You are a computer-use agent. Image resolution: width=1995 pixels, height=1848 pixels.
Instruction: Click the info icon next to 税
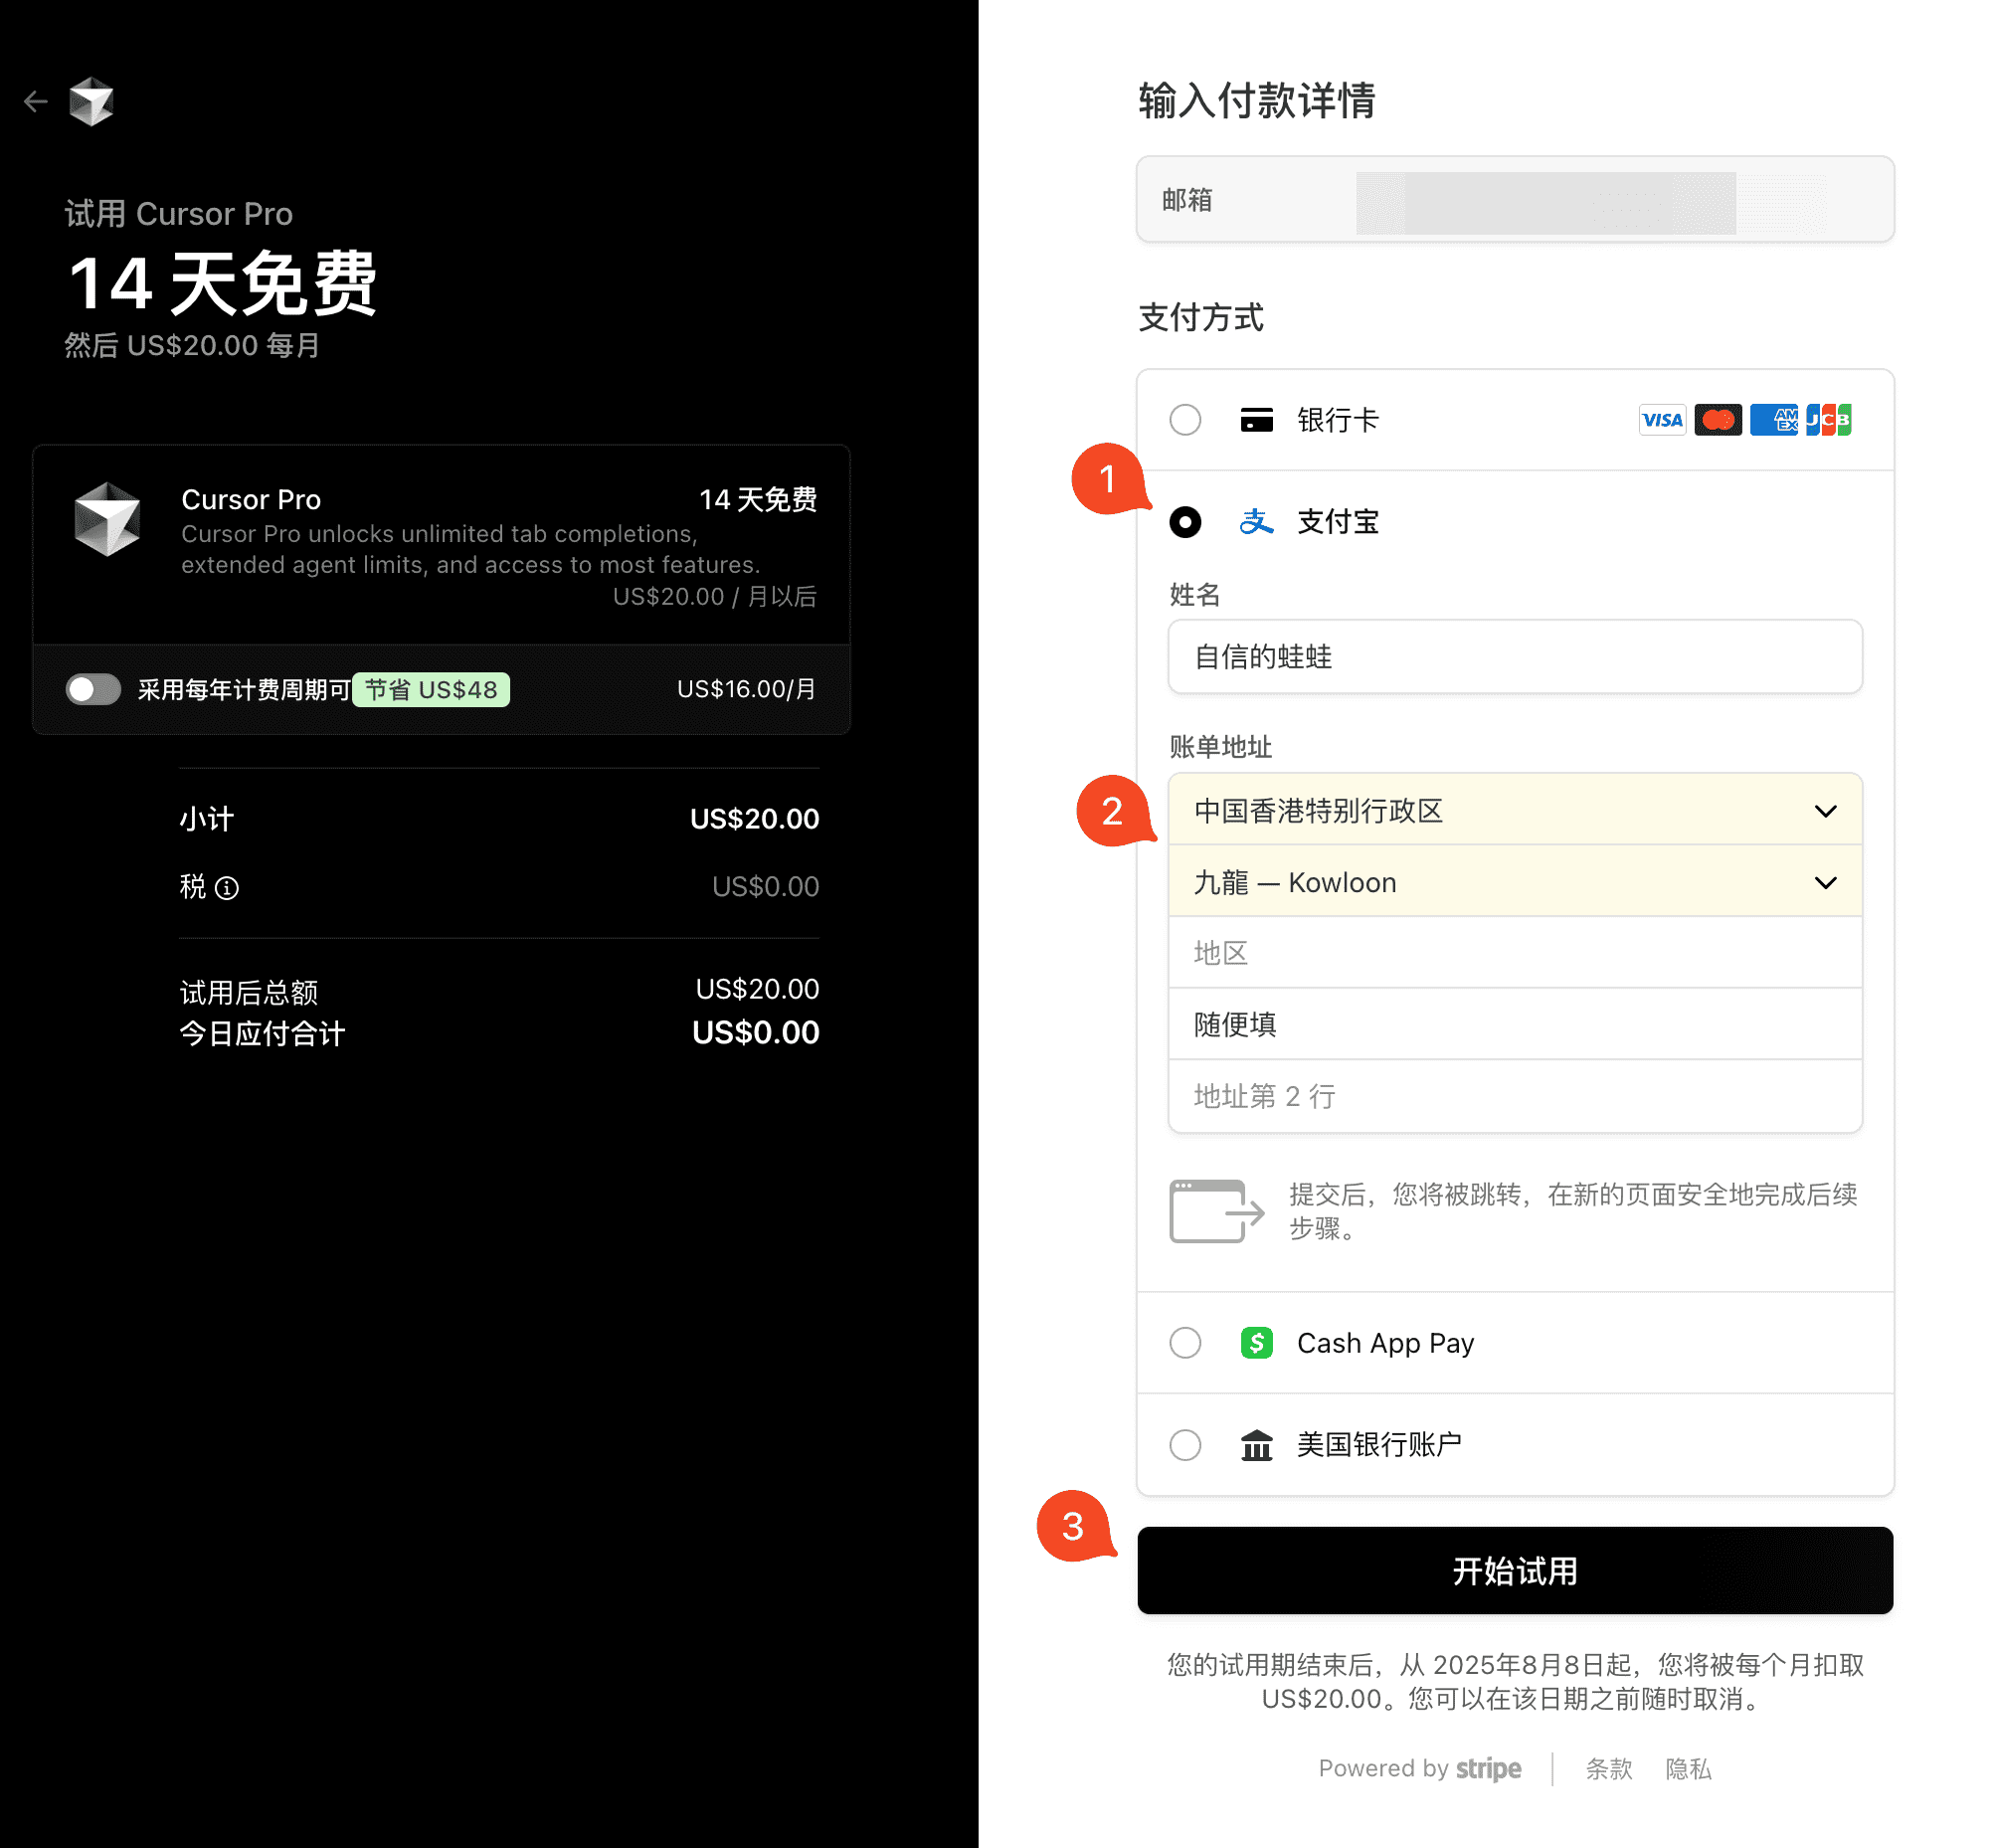click(228, 888)
